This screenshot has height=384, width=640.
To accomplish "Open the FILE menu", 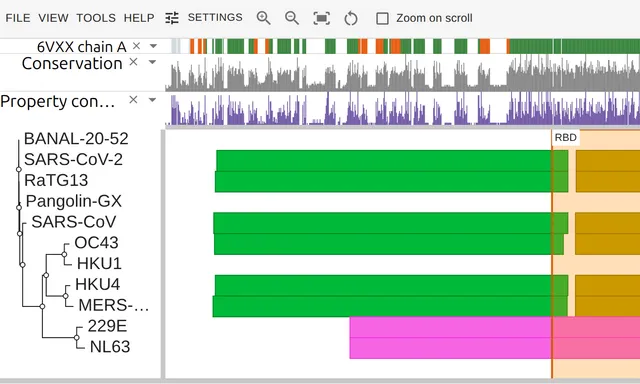I will pyautogui.click(x=18, y=18).
